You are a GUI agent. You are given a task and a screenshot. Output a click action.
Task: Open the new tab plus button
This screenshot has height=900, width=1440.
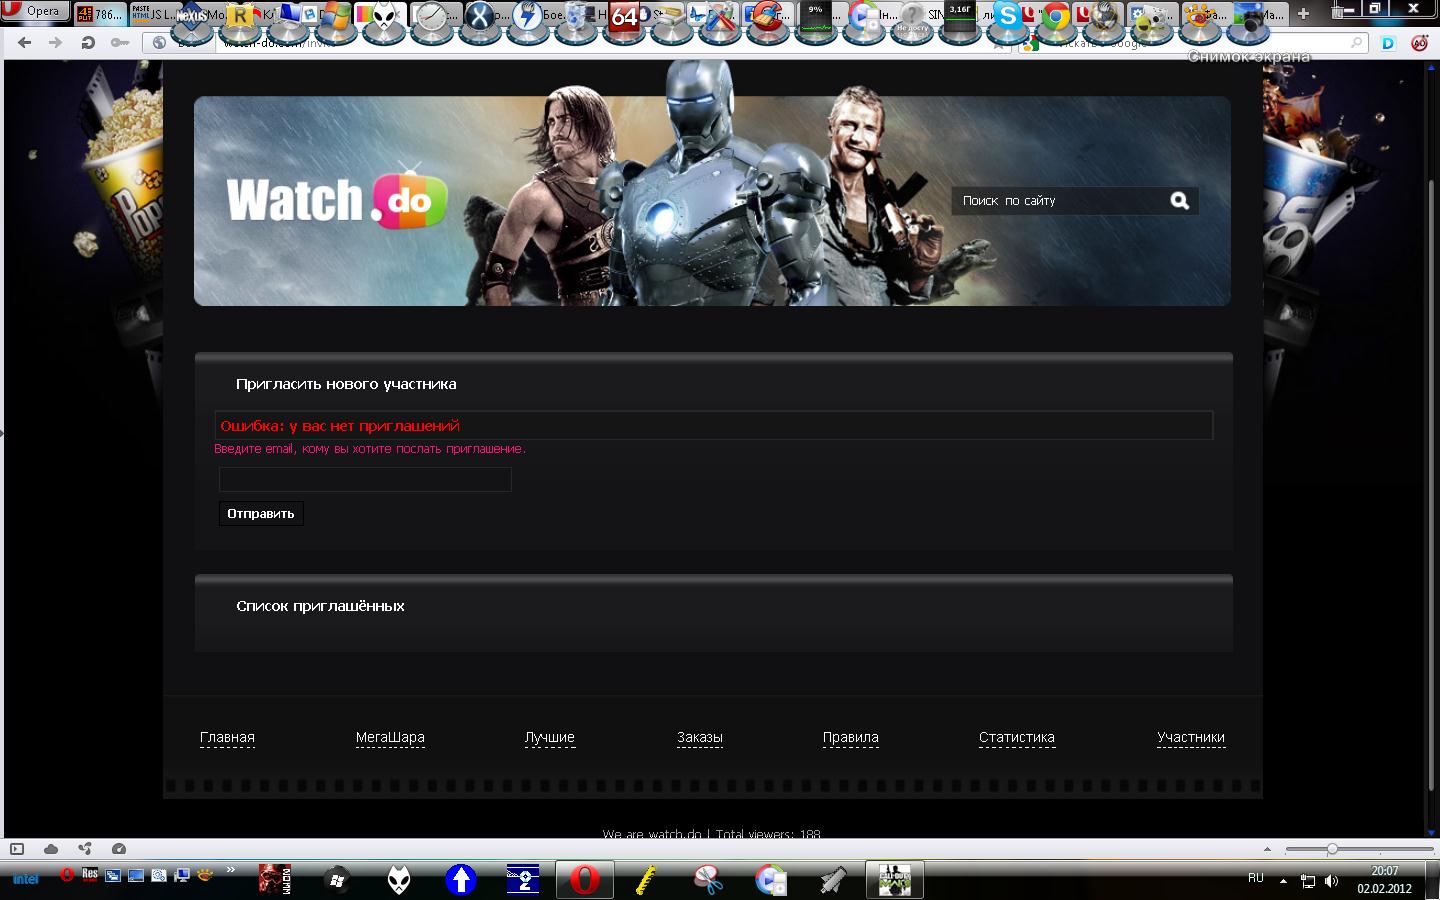click(1303, 14)
